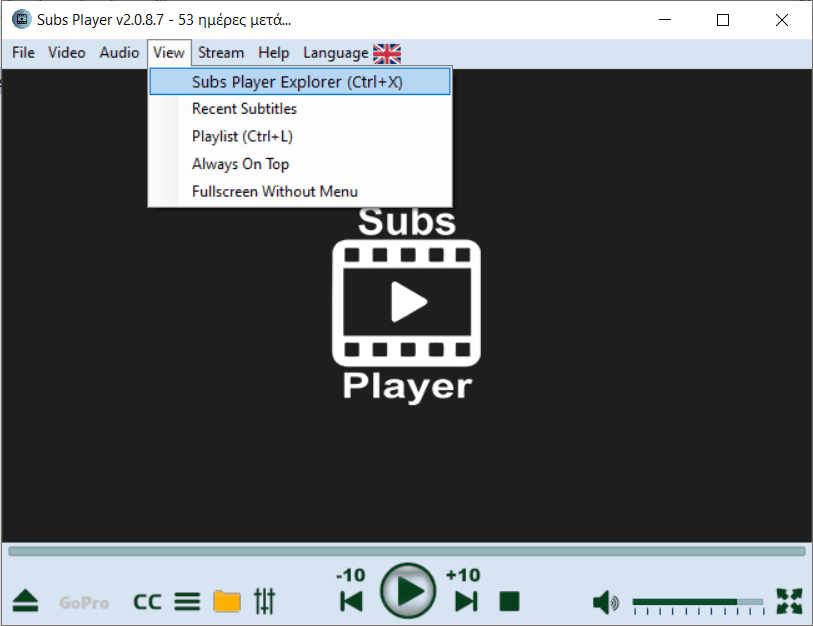Click the Subs Player title bar icon
The width and height of the screenshot is (813, 626).
click(21, 19)
